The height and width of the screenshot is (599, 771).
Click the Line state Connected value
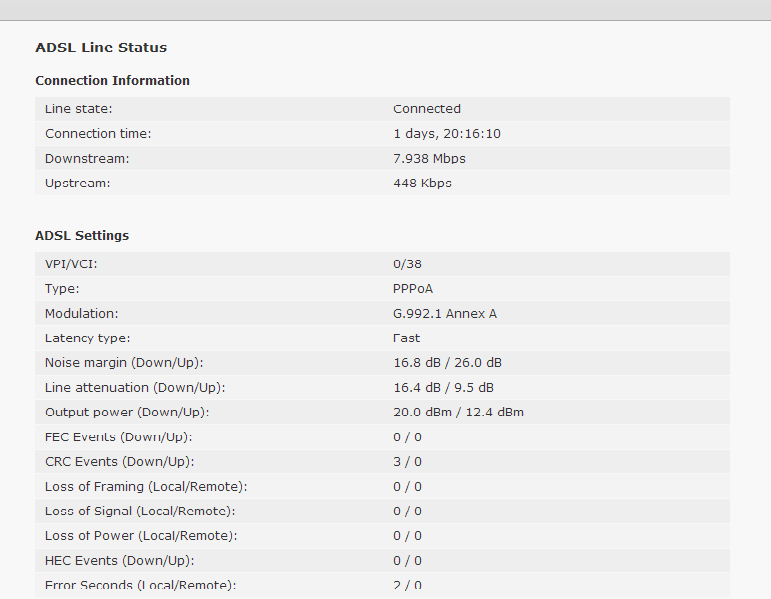[x=427, y=109]
